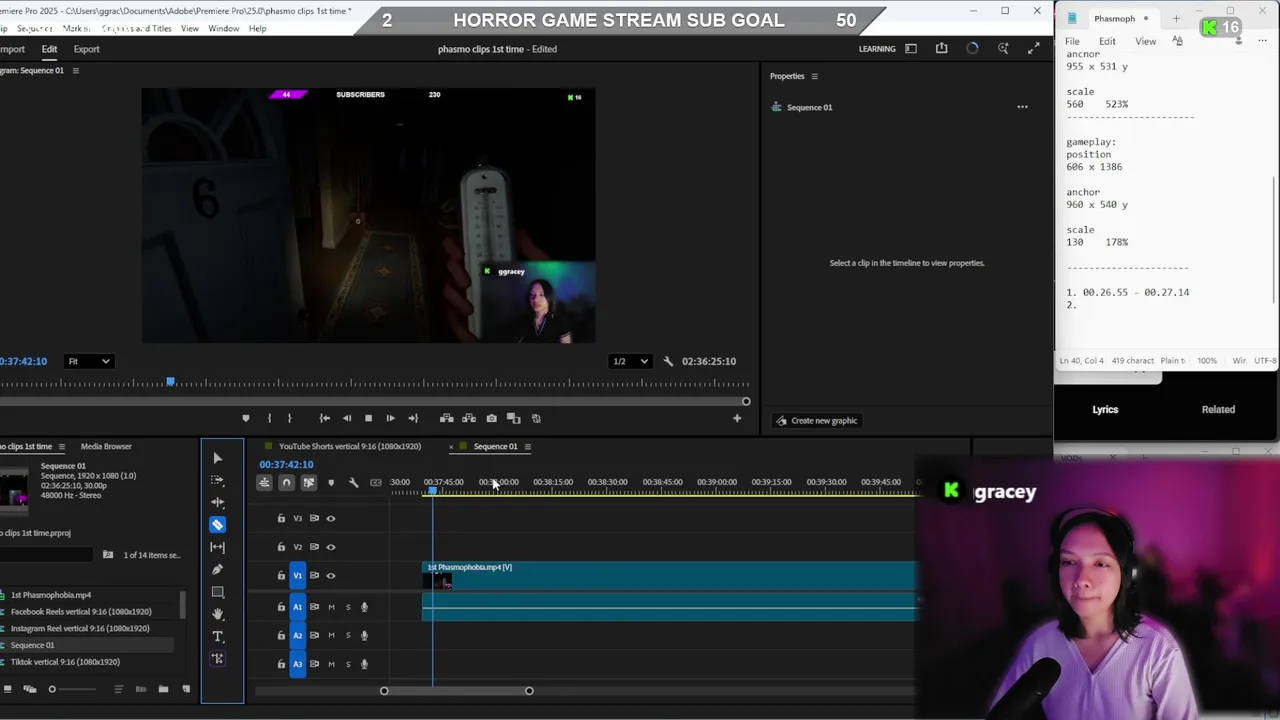Switch to Media Browser tab
1280x720 pixels.
tap(106, 447)
